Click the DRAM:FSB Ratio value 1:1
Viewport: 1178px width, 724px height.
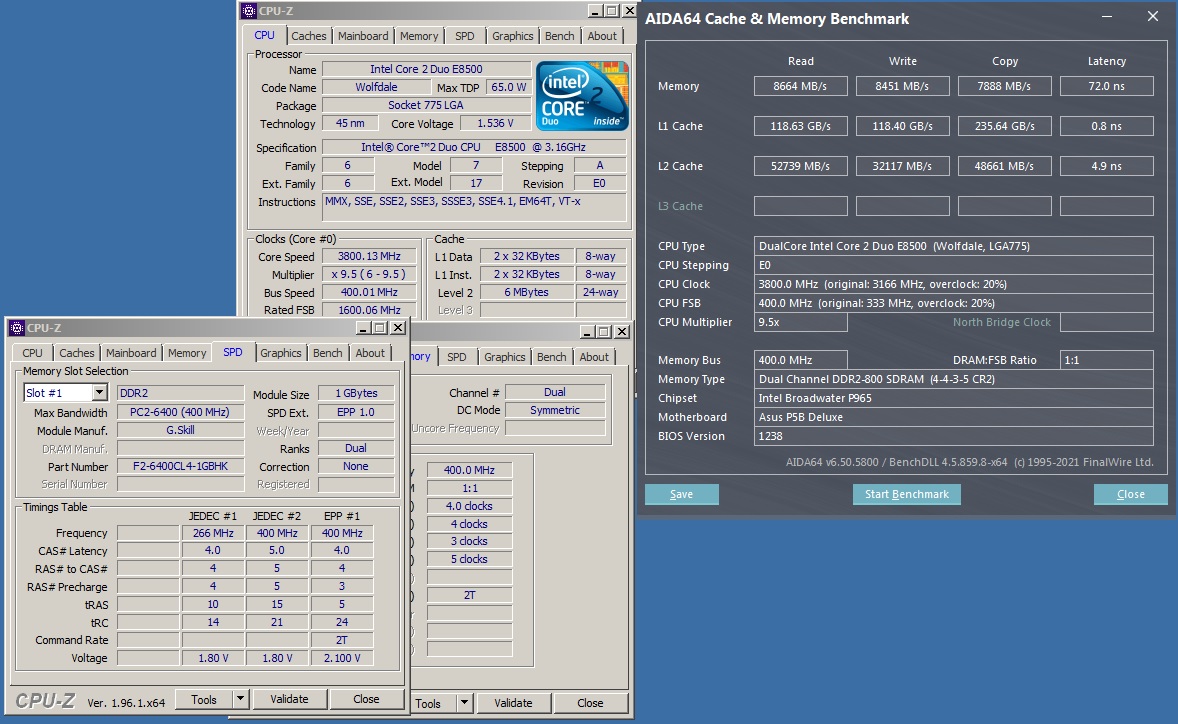(1107, 360)
